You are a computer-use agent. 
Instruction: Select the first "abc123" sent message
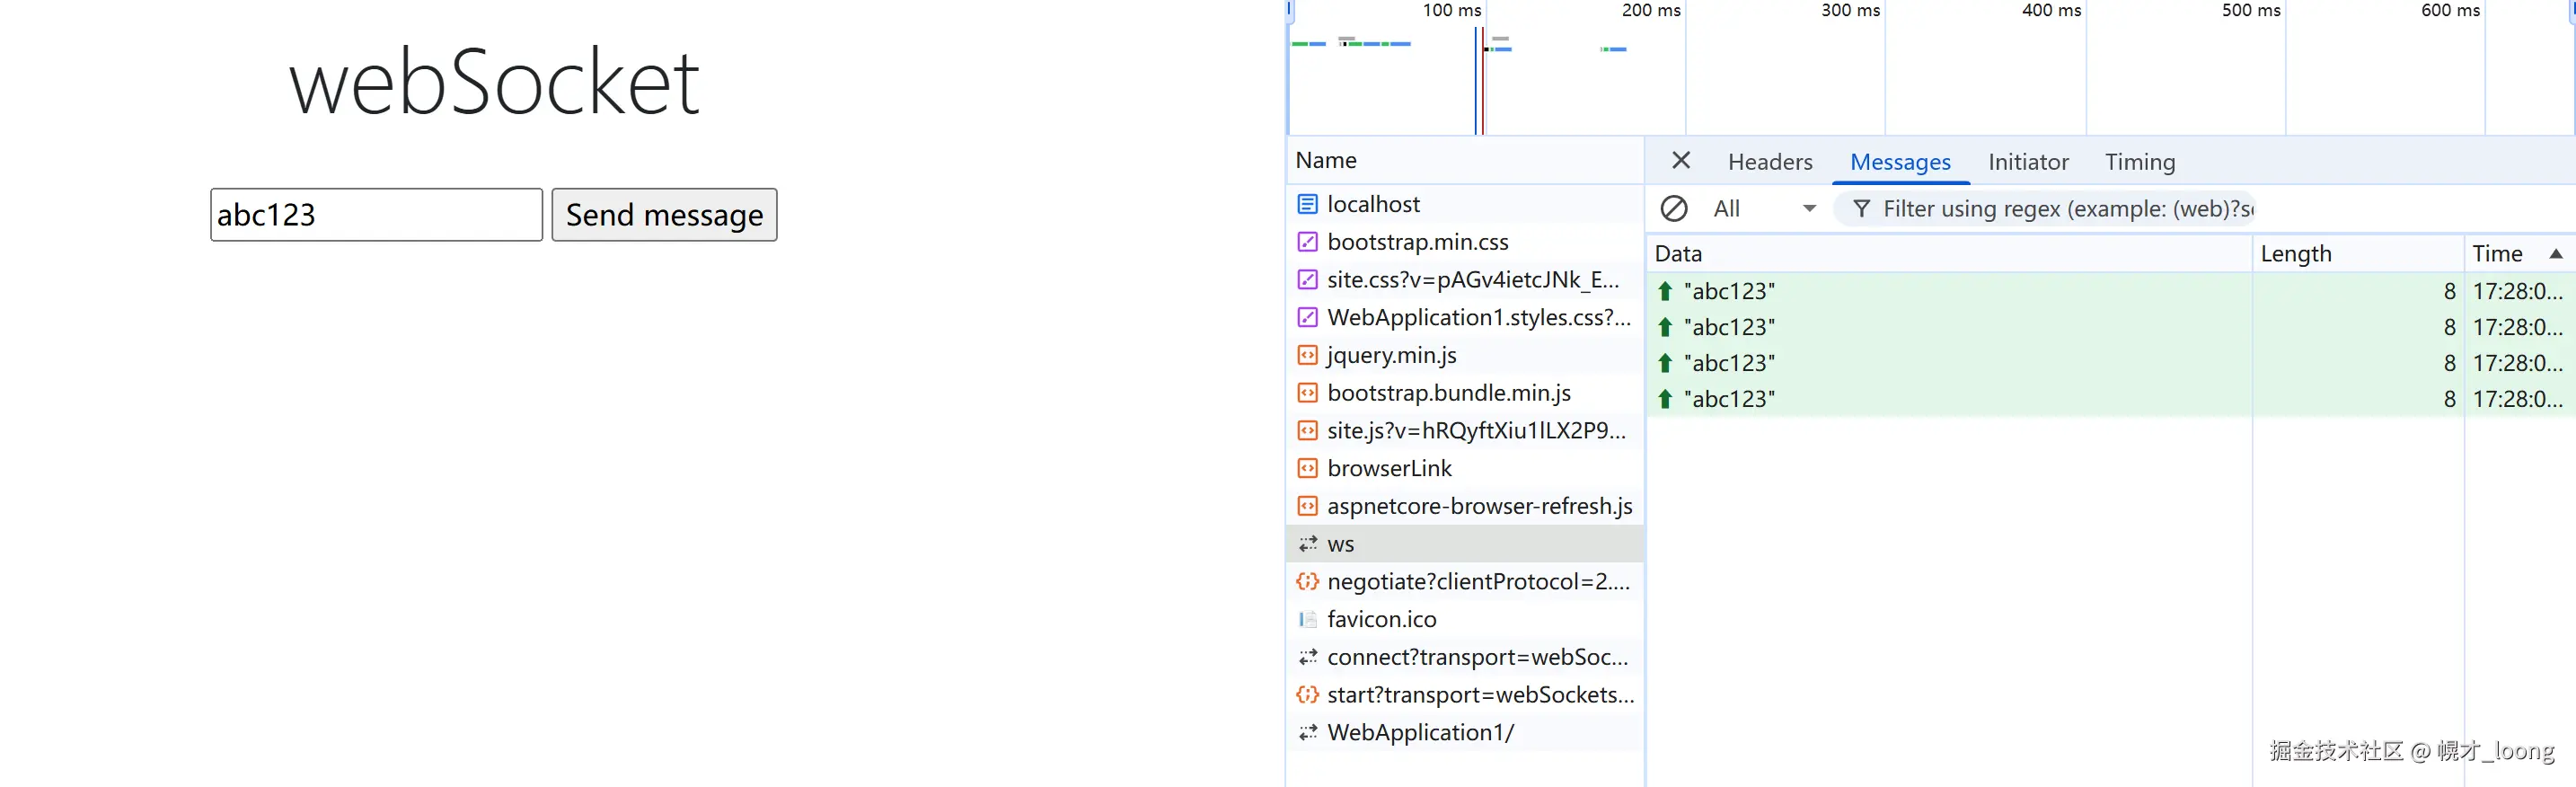pyautogui.click(x=2111, y=291)
